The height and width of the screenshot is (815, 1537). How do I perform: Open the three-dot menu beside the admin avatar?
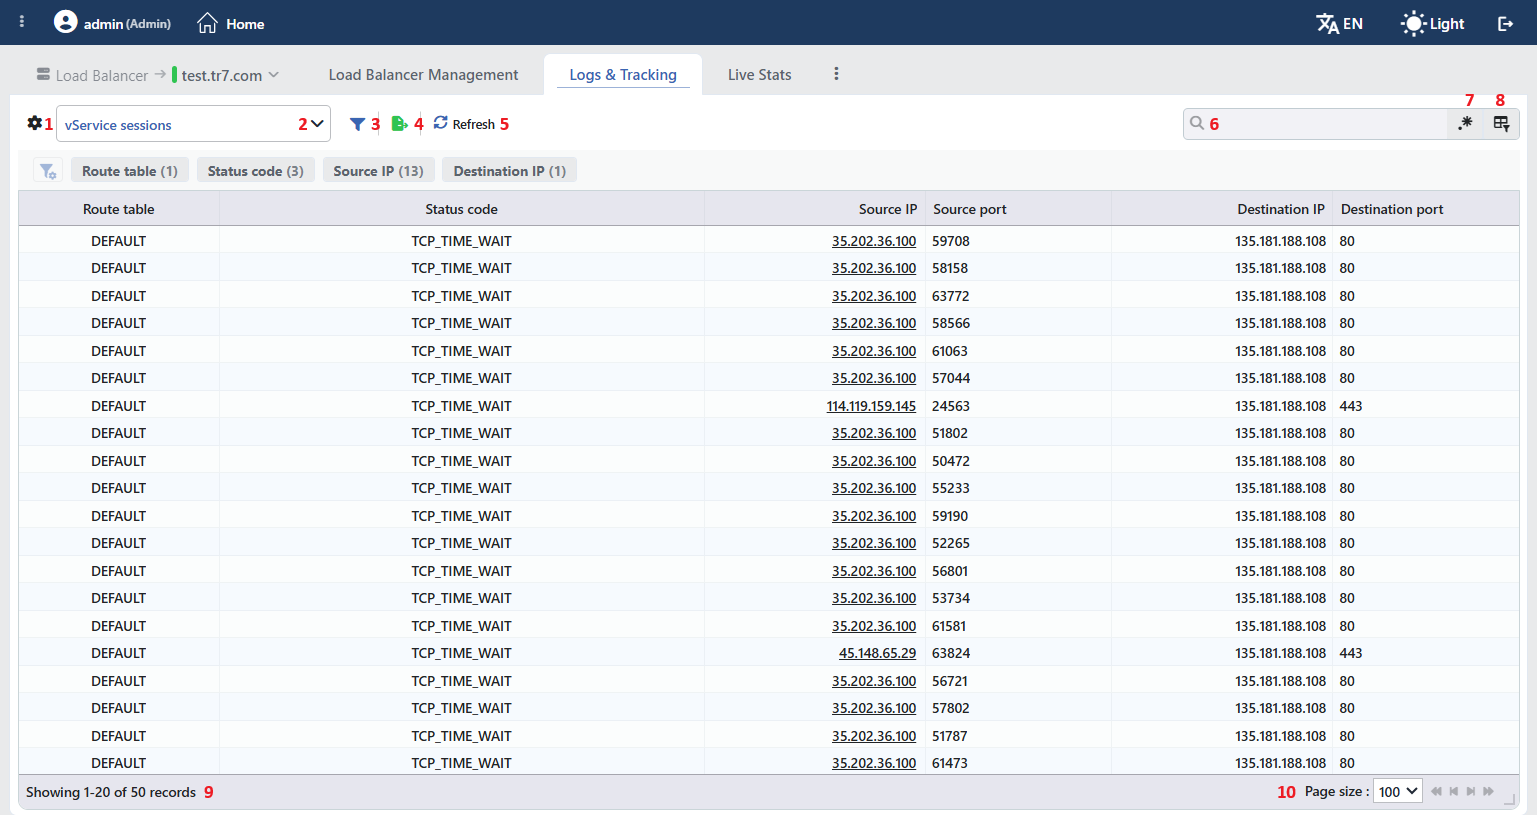click(22, 21)
